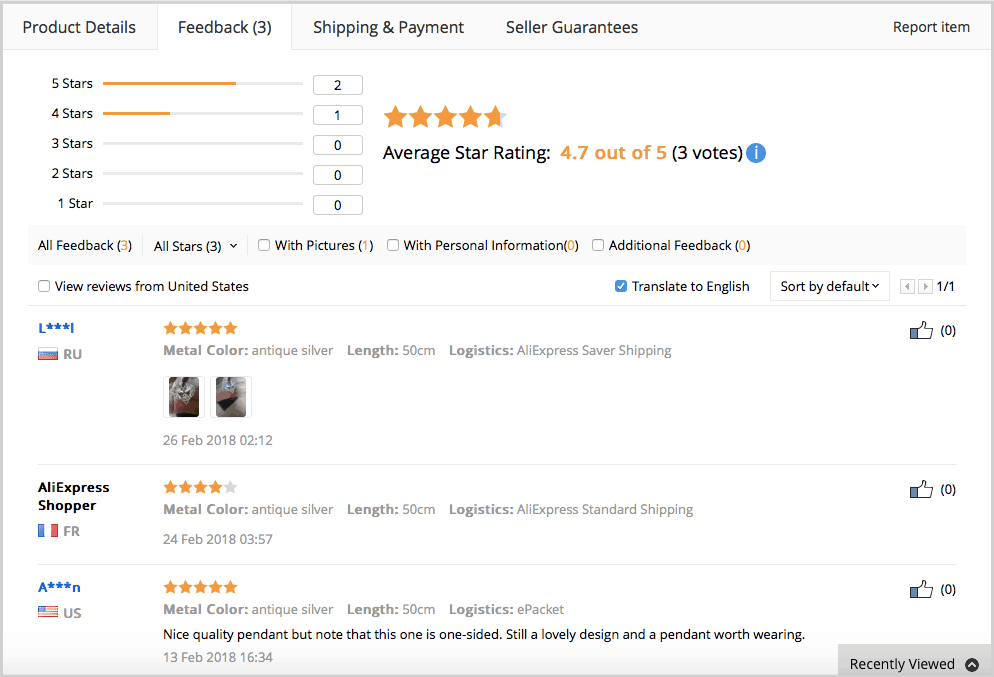
Task: Click the previous page arrow icon
Action: [905, 286]
